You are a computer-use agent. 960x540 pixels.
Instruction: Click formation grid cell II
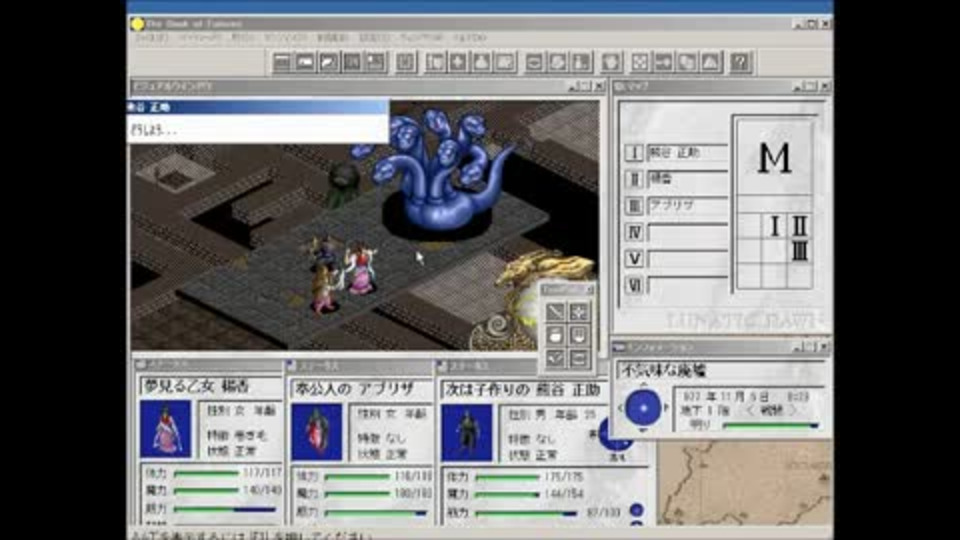[800, 227]
